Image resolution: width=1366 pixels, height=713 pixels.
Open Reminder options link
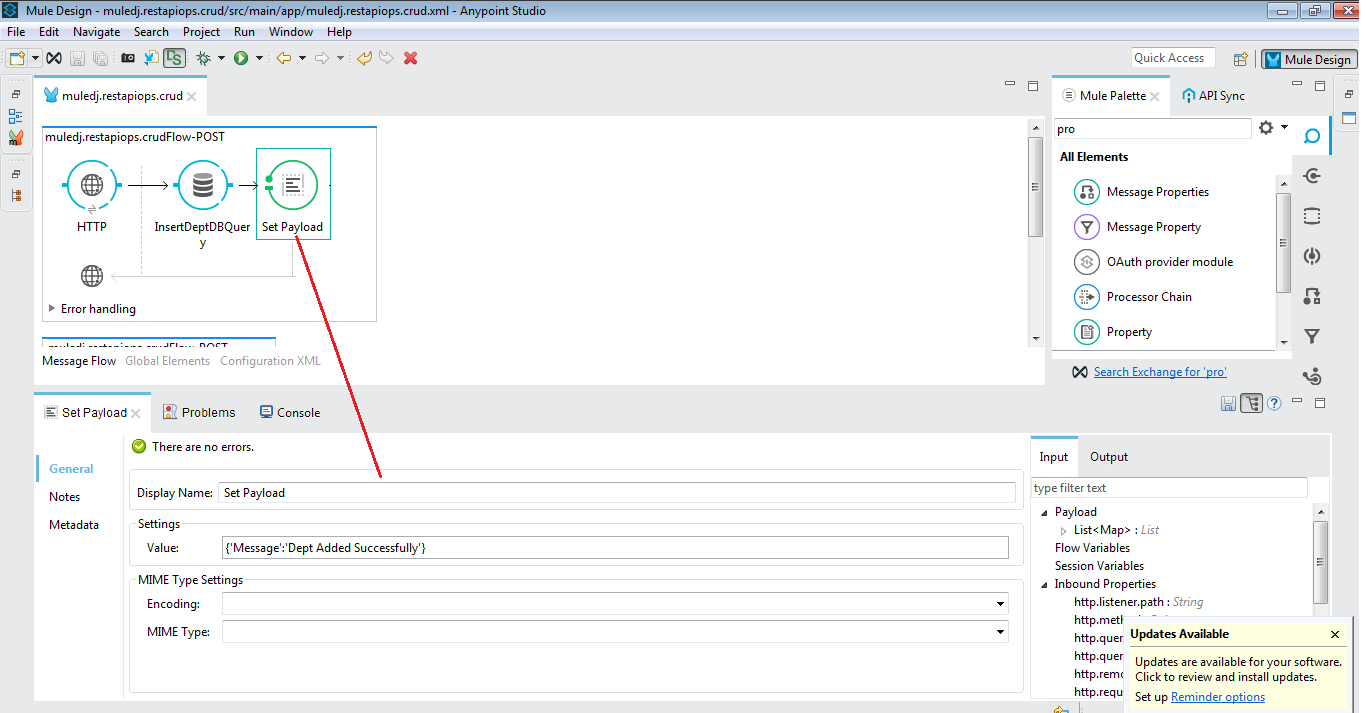(x=1218, y=697)
